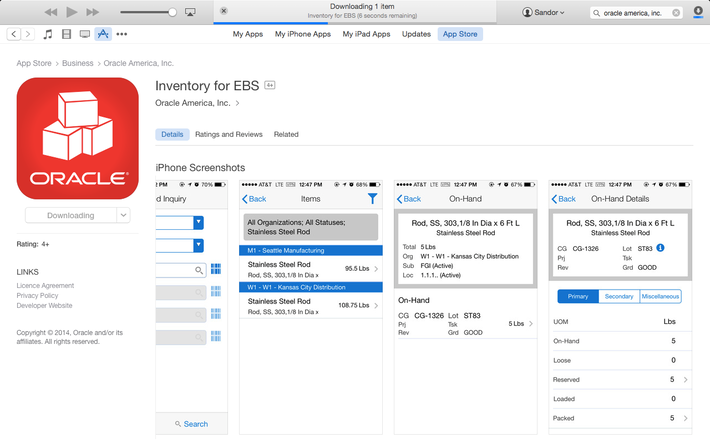Image resolution: width=710 pixels, height=443 pixels.
Task: Open the 108.75 Lbs Stainless Steel Rod row
Action: [x=311, y=305]
